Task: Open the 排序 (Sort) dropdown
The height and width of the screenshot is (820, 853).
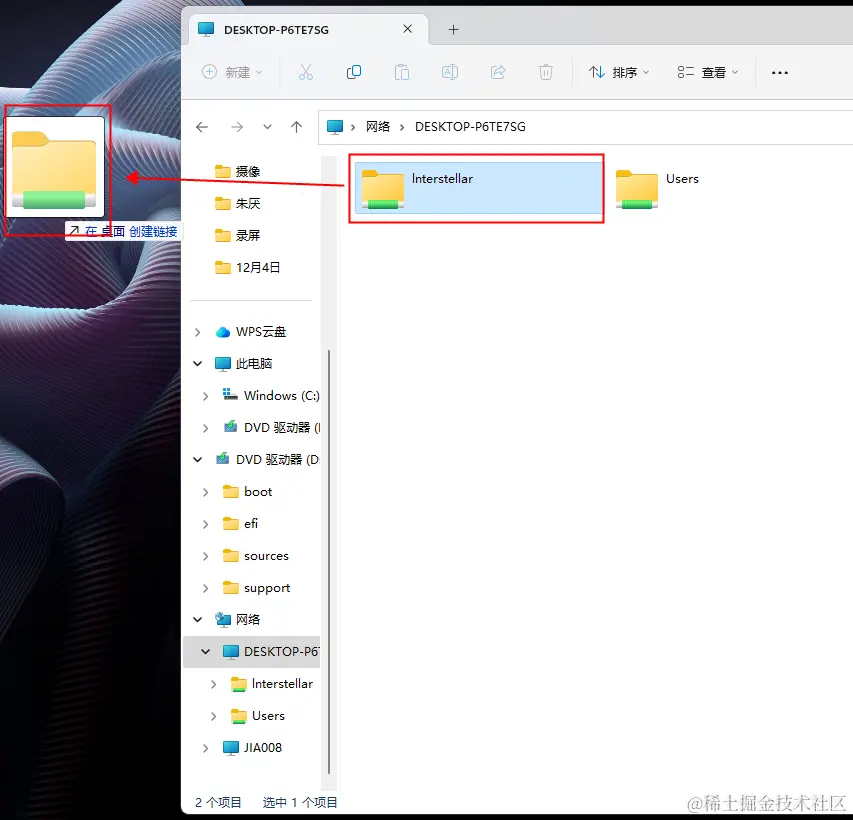Action: pos(619,72)
